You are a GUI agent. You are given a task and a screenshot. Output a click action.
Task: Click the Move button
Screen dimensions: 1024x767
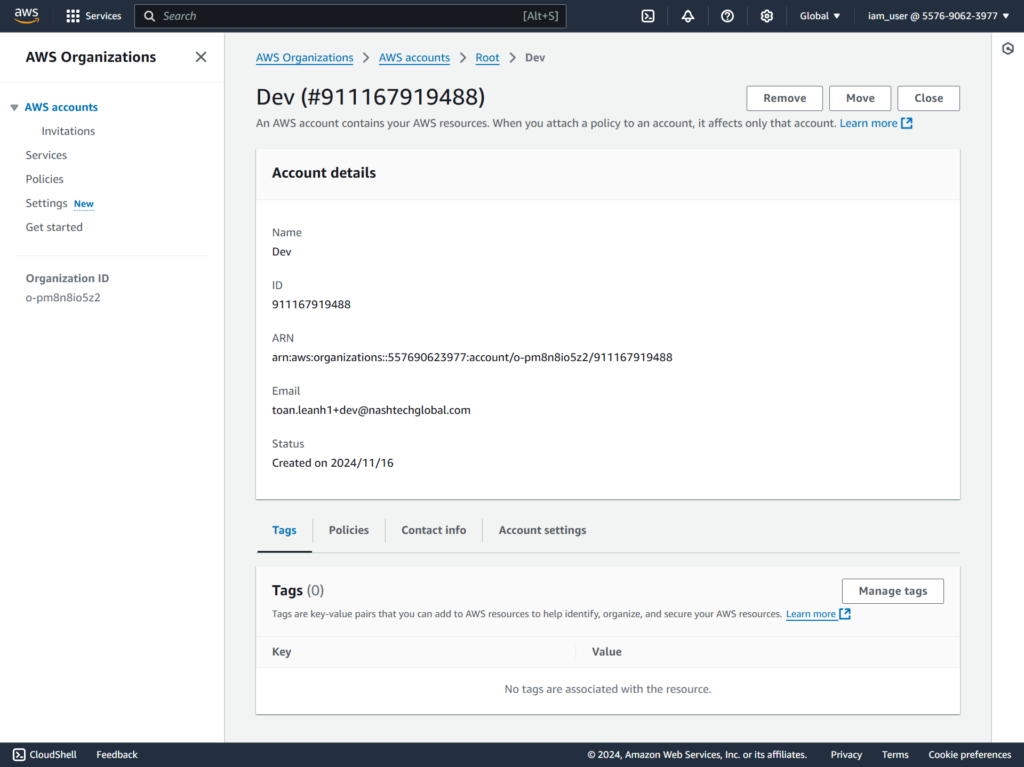click(x=860, y=98)
